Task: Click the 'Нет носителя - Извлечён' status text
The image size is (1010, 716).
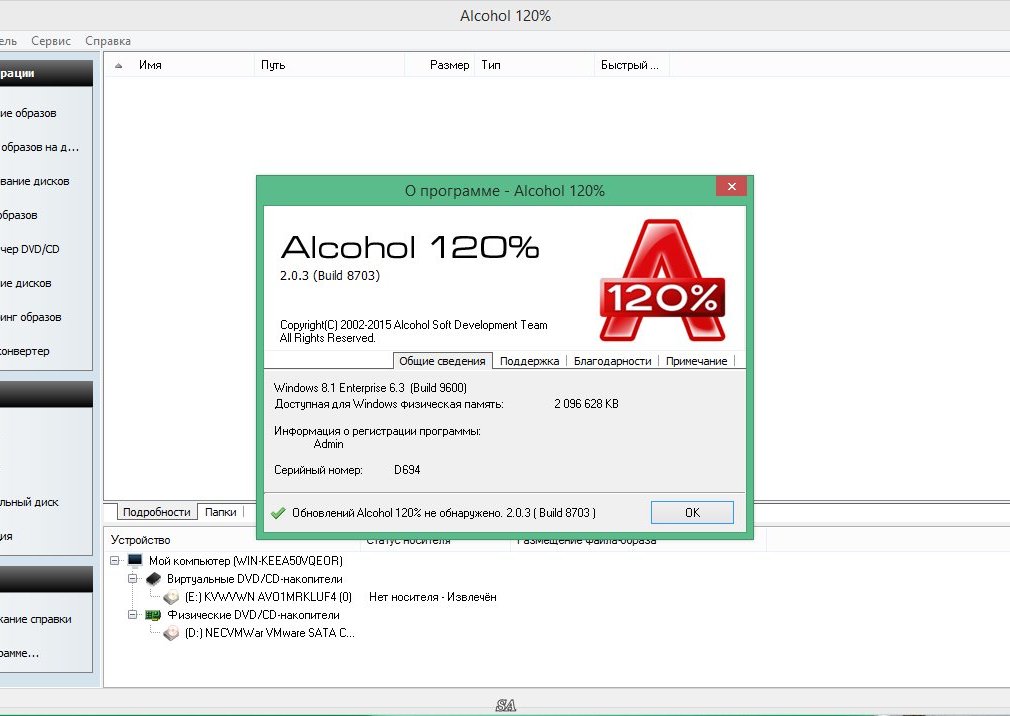Action: [432, 597]
